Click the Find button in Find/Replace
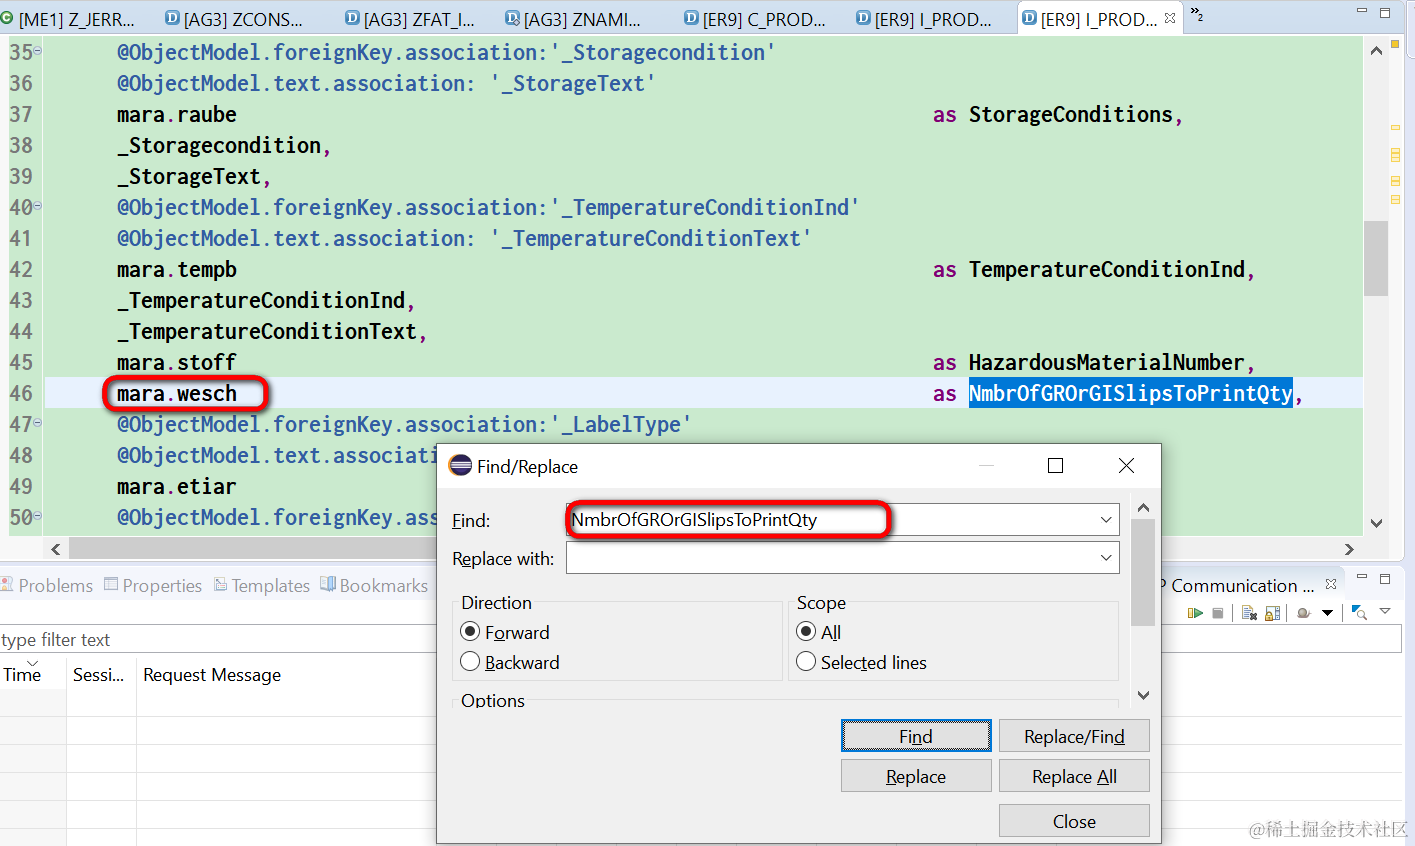The height and width of the screenshot is (846, 1415). coord(916,736)
